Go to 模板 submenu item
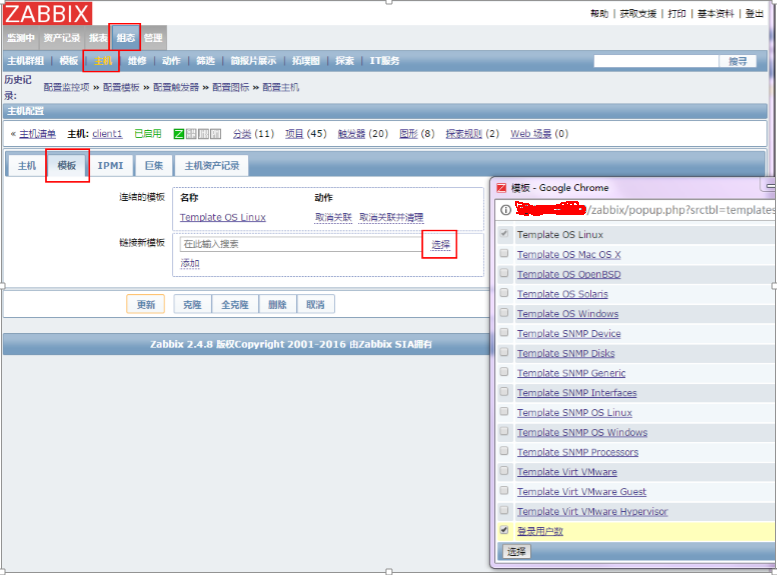This screenshot has height=575, width=777. click(68, 61)
